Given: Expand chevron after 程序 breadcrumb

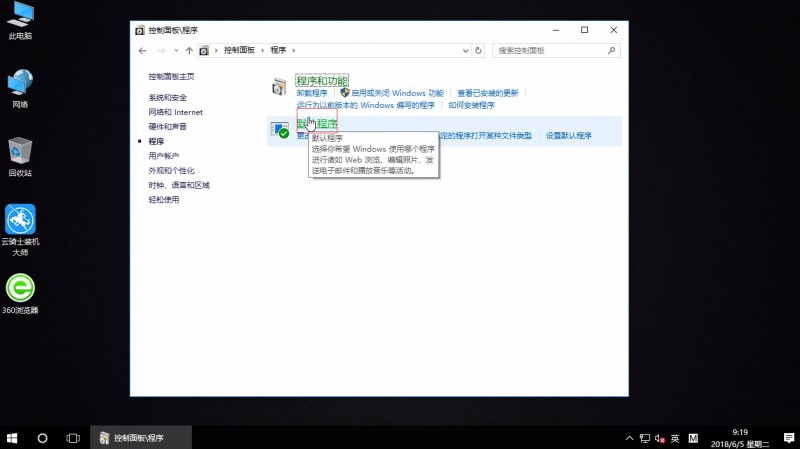Looking at the screenshot, I should pyautogui.click(x=294, y=50).
